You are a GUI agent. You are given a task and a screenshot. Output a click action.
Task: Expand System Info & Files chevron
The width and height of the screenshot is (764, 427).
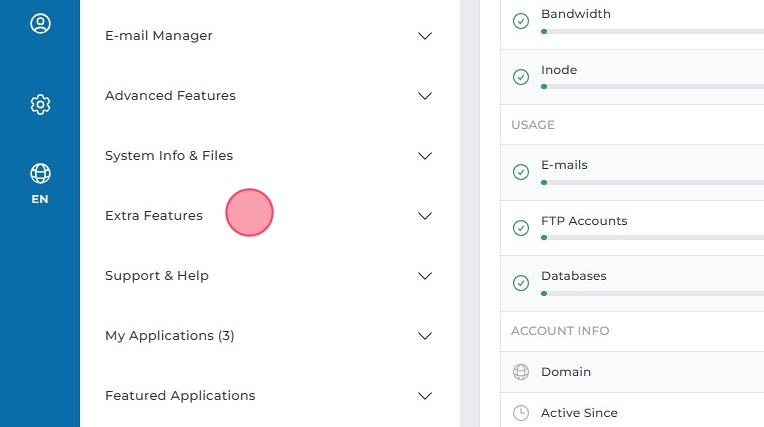coord(425,156)
